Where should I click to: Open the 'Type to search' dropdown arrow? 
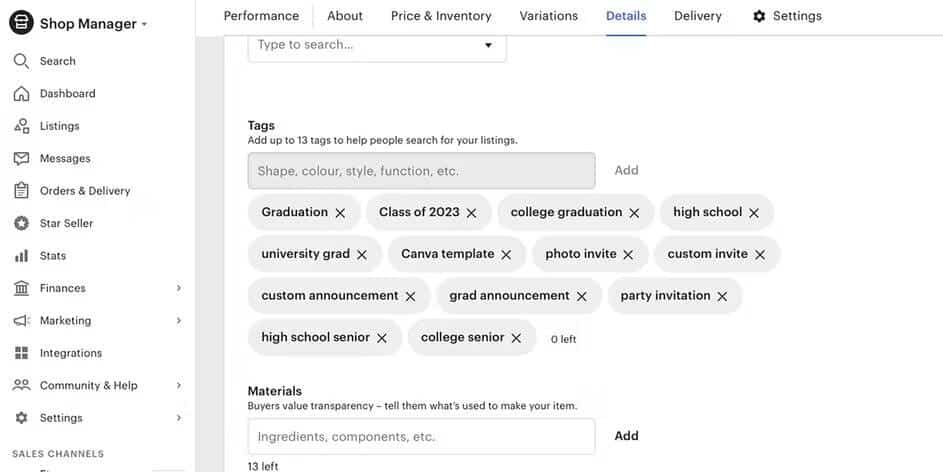[488, 45]
